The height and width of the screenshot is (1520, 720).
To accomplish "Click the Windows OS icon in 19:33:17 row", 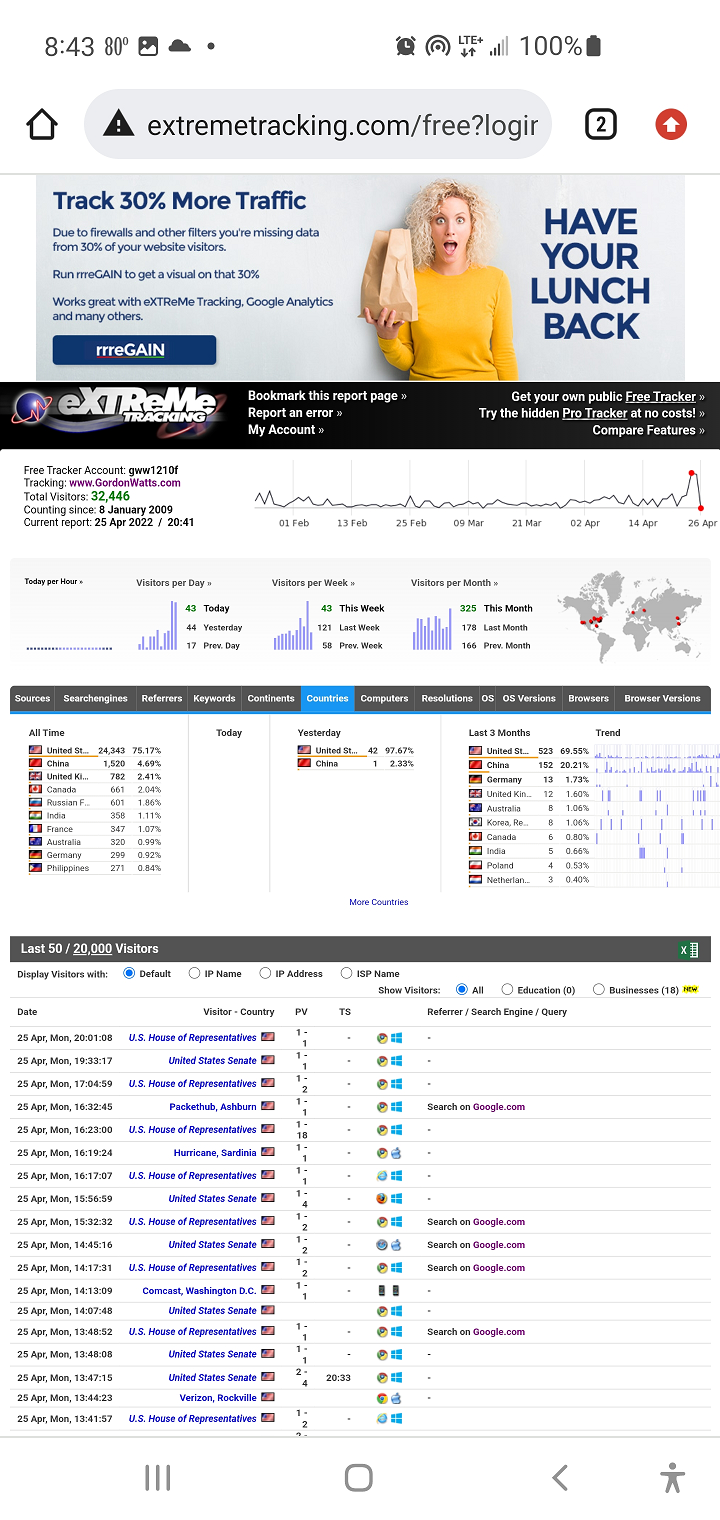I will (397, 1061).
